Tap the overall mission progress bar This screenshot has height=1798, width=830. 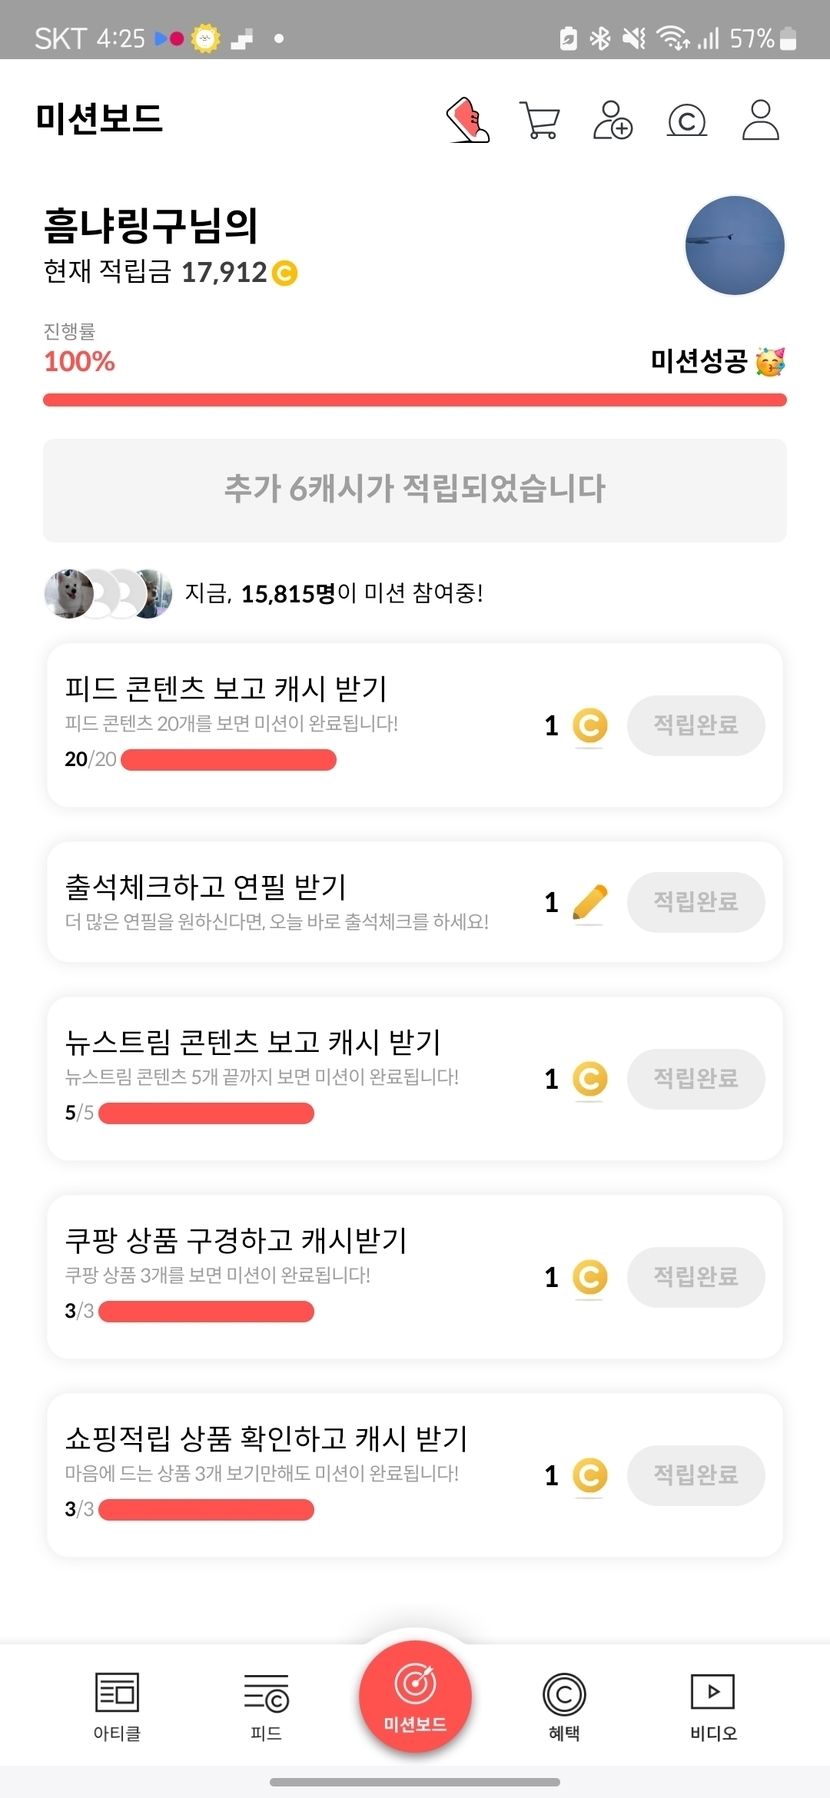point(414,400)
